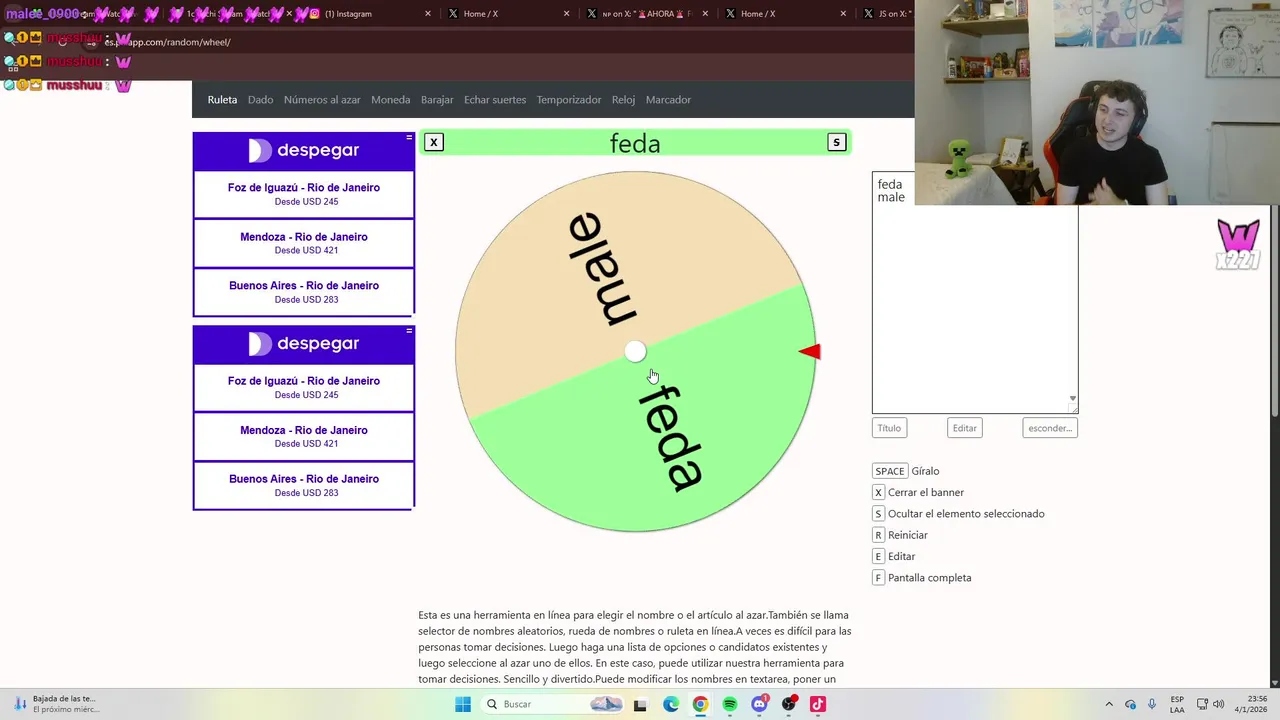Click the Título button under the names box
The image size is (1280, 720).
click(x=889, y=428)
